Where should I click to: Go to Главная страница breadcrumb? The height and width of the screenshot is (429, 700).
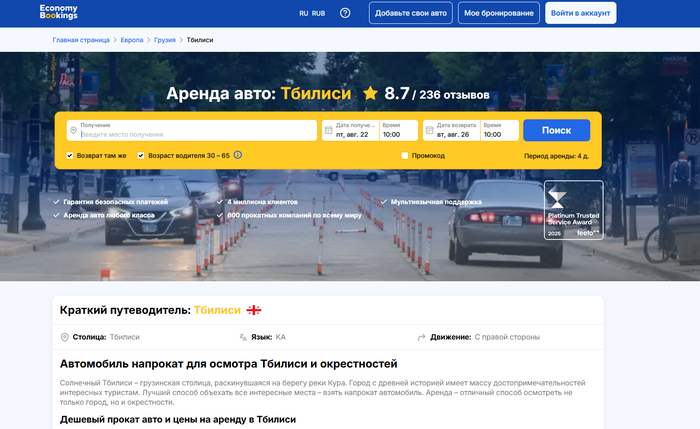click(x=81, y=40)
